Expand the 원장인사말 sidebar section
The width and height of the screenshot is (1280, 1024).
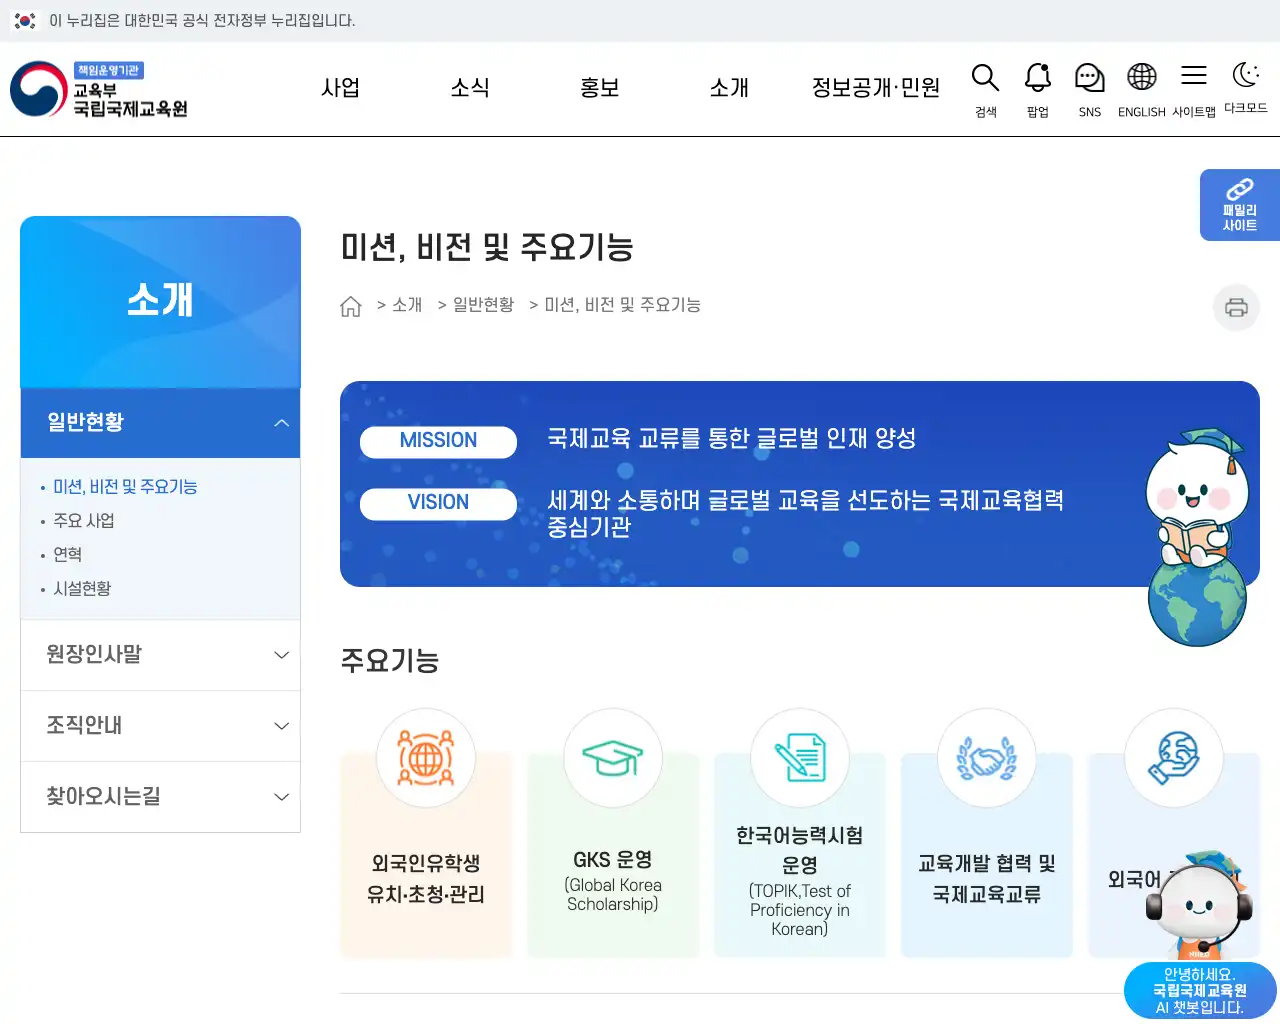(x=160, y=655)
